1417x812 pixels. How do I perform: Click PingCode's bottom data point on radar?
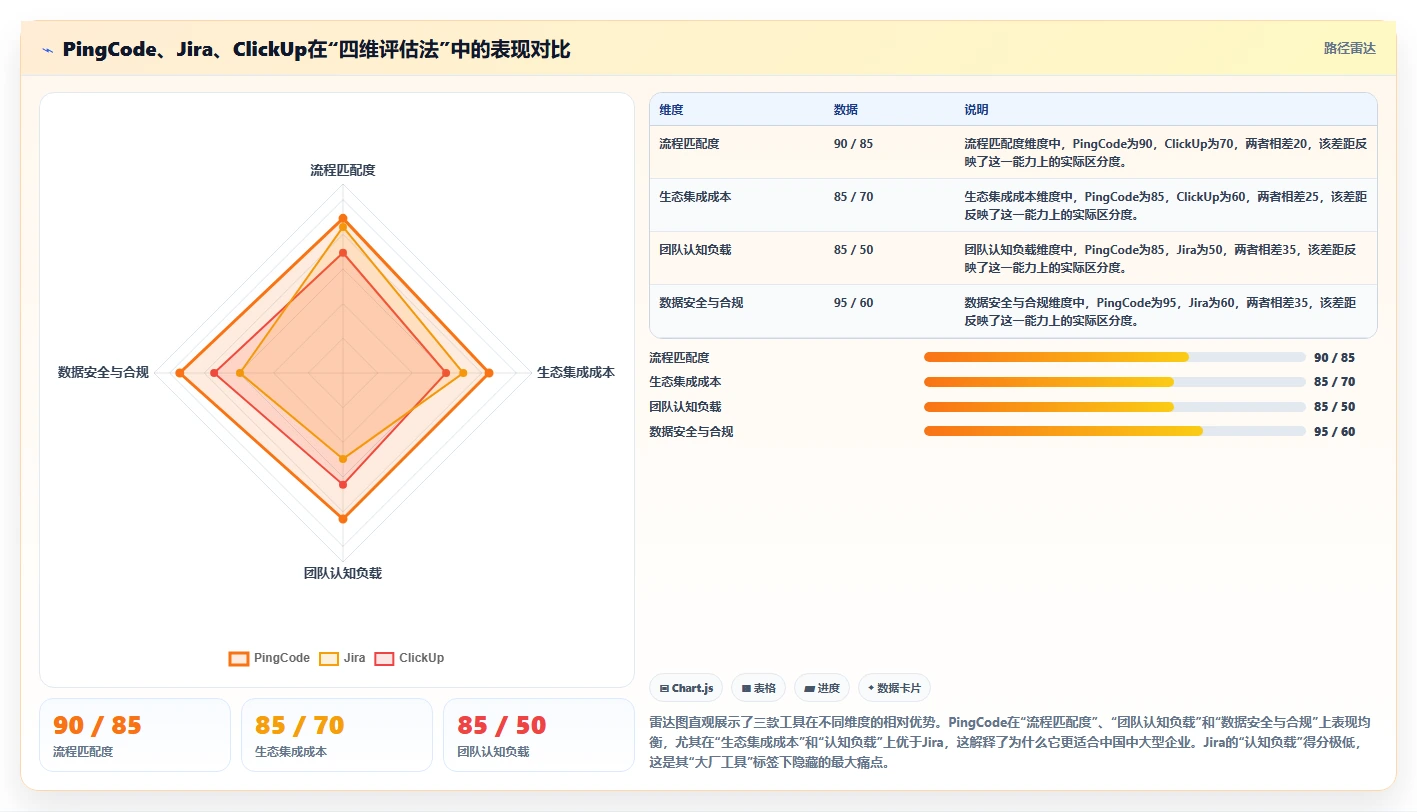[x=343, y=518]
